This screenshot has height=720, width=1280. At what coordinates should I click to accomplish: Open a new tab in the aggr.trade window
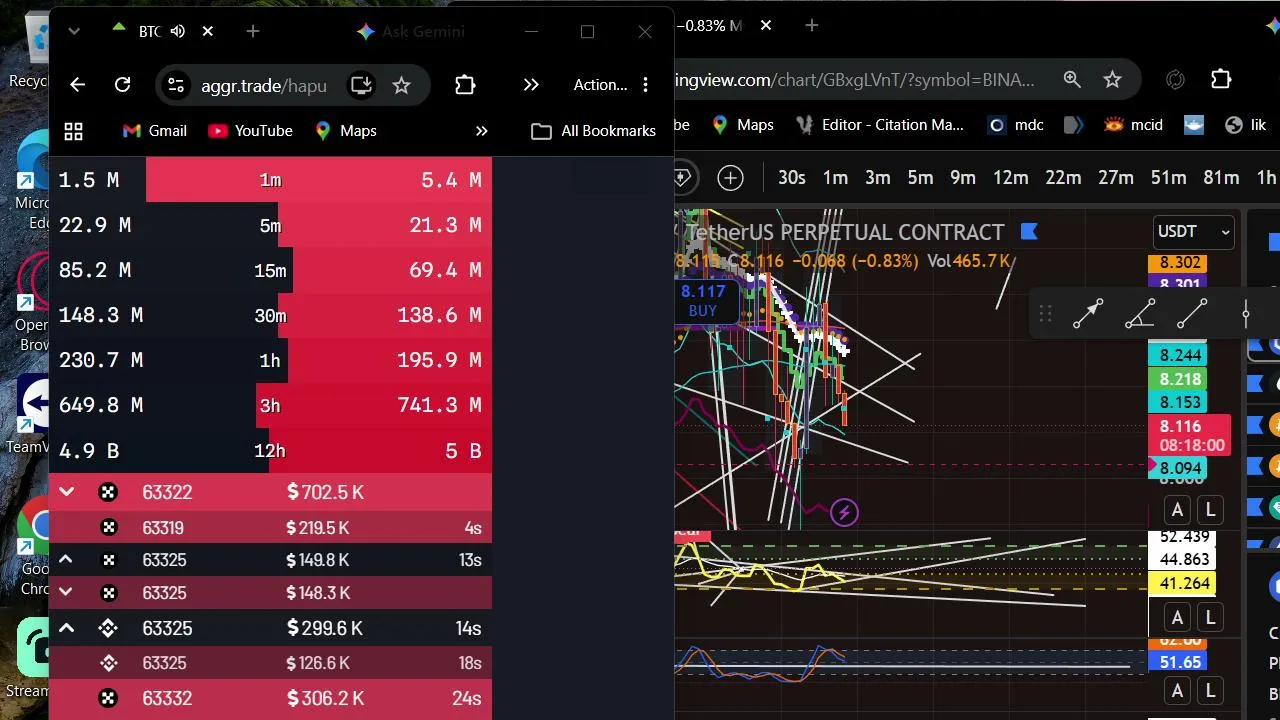[x=252, y=32]
